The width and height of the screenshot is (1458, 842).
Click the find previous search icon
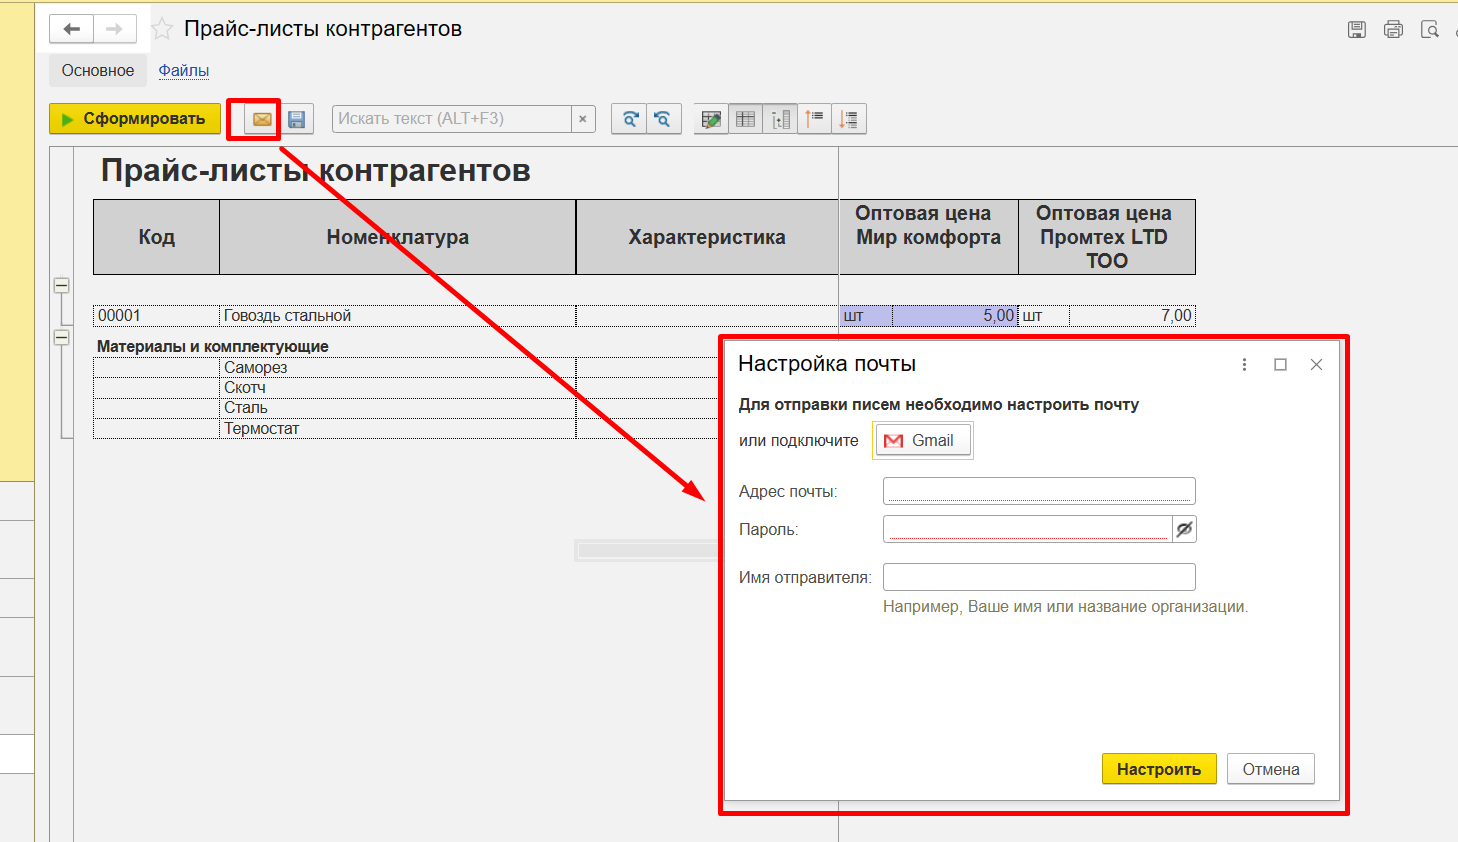(x=663, y=119)
